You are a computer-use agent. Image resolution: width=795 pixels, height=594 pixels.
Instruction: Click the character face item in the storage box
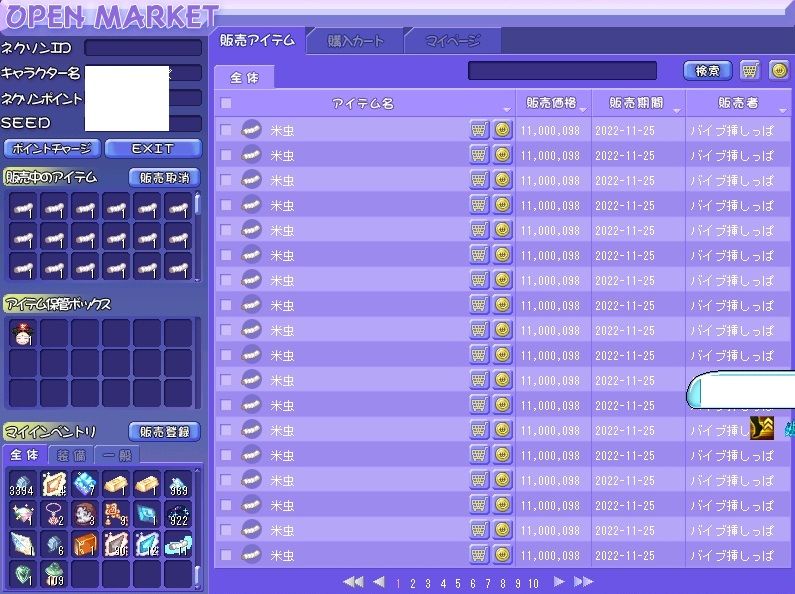pyautogui.click(x=23, y=335)
